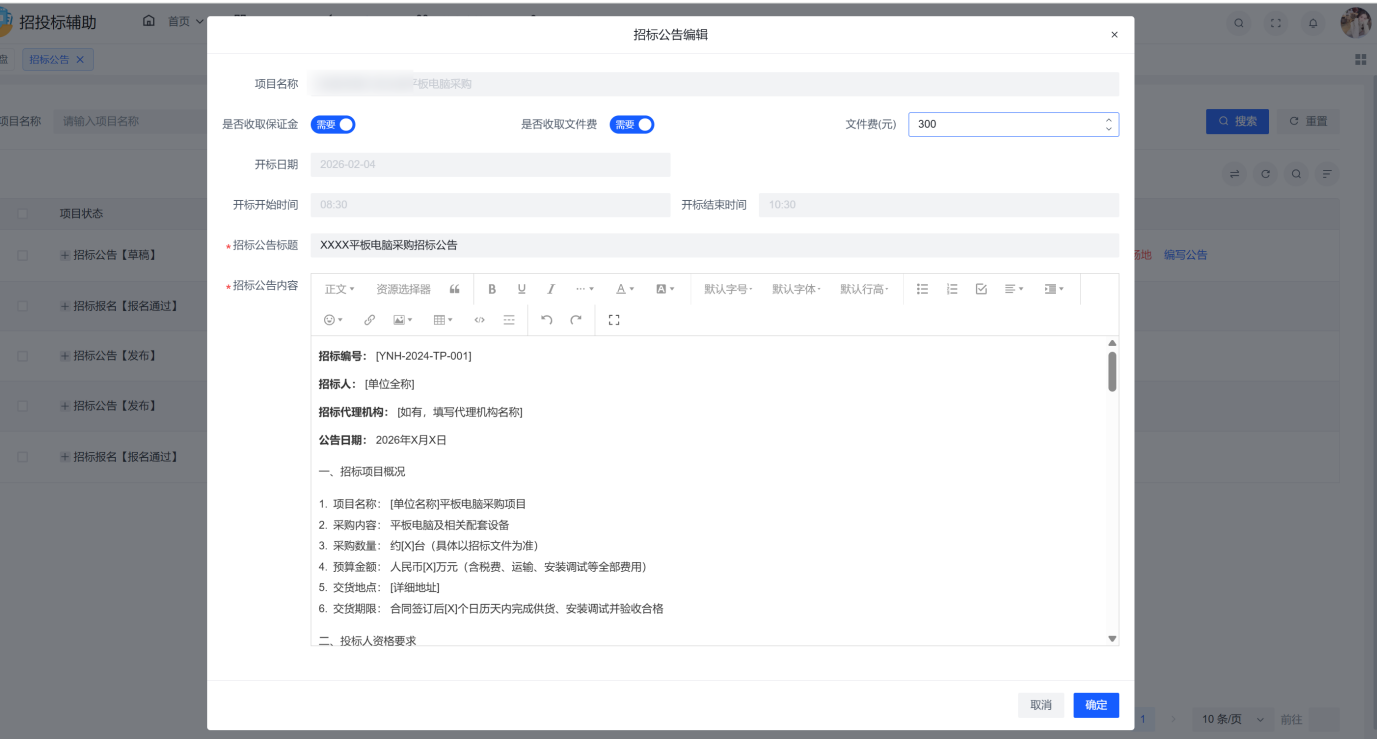The image size is (1377, 739).
Task: Open the 正文 paragraph style dropdown
Action: pyautogui.click(x=337, y=288)
